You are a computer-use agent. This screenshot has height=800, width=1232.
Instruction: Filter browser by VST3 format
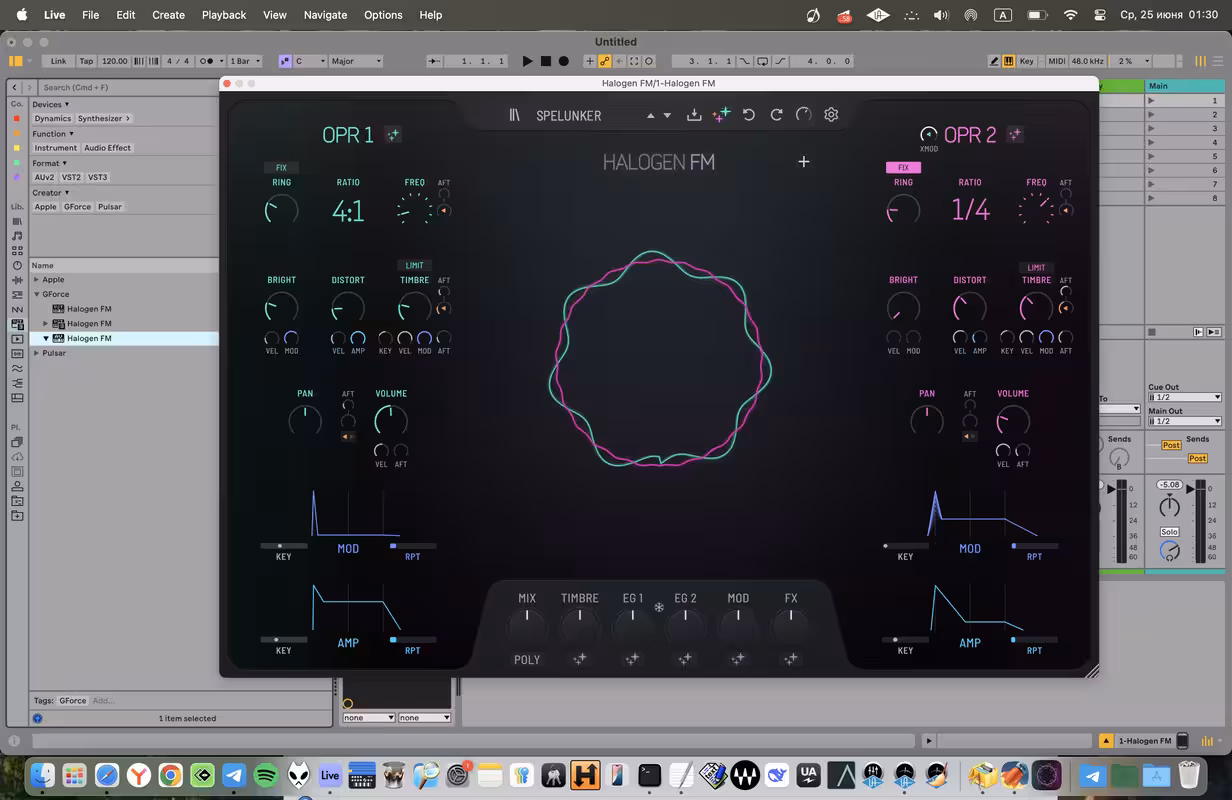tap(98, 178)
